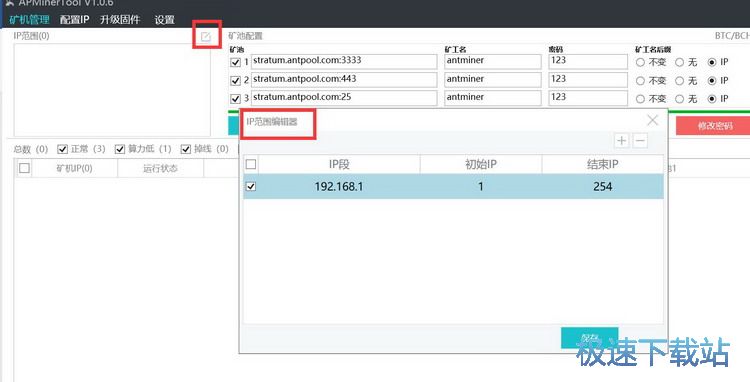The width and height of the screenshot is (750, 382).
Task: Click the stratum.antpool.com:443 pool field
Action: click(x=344, y=79)
